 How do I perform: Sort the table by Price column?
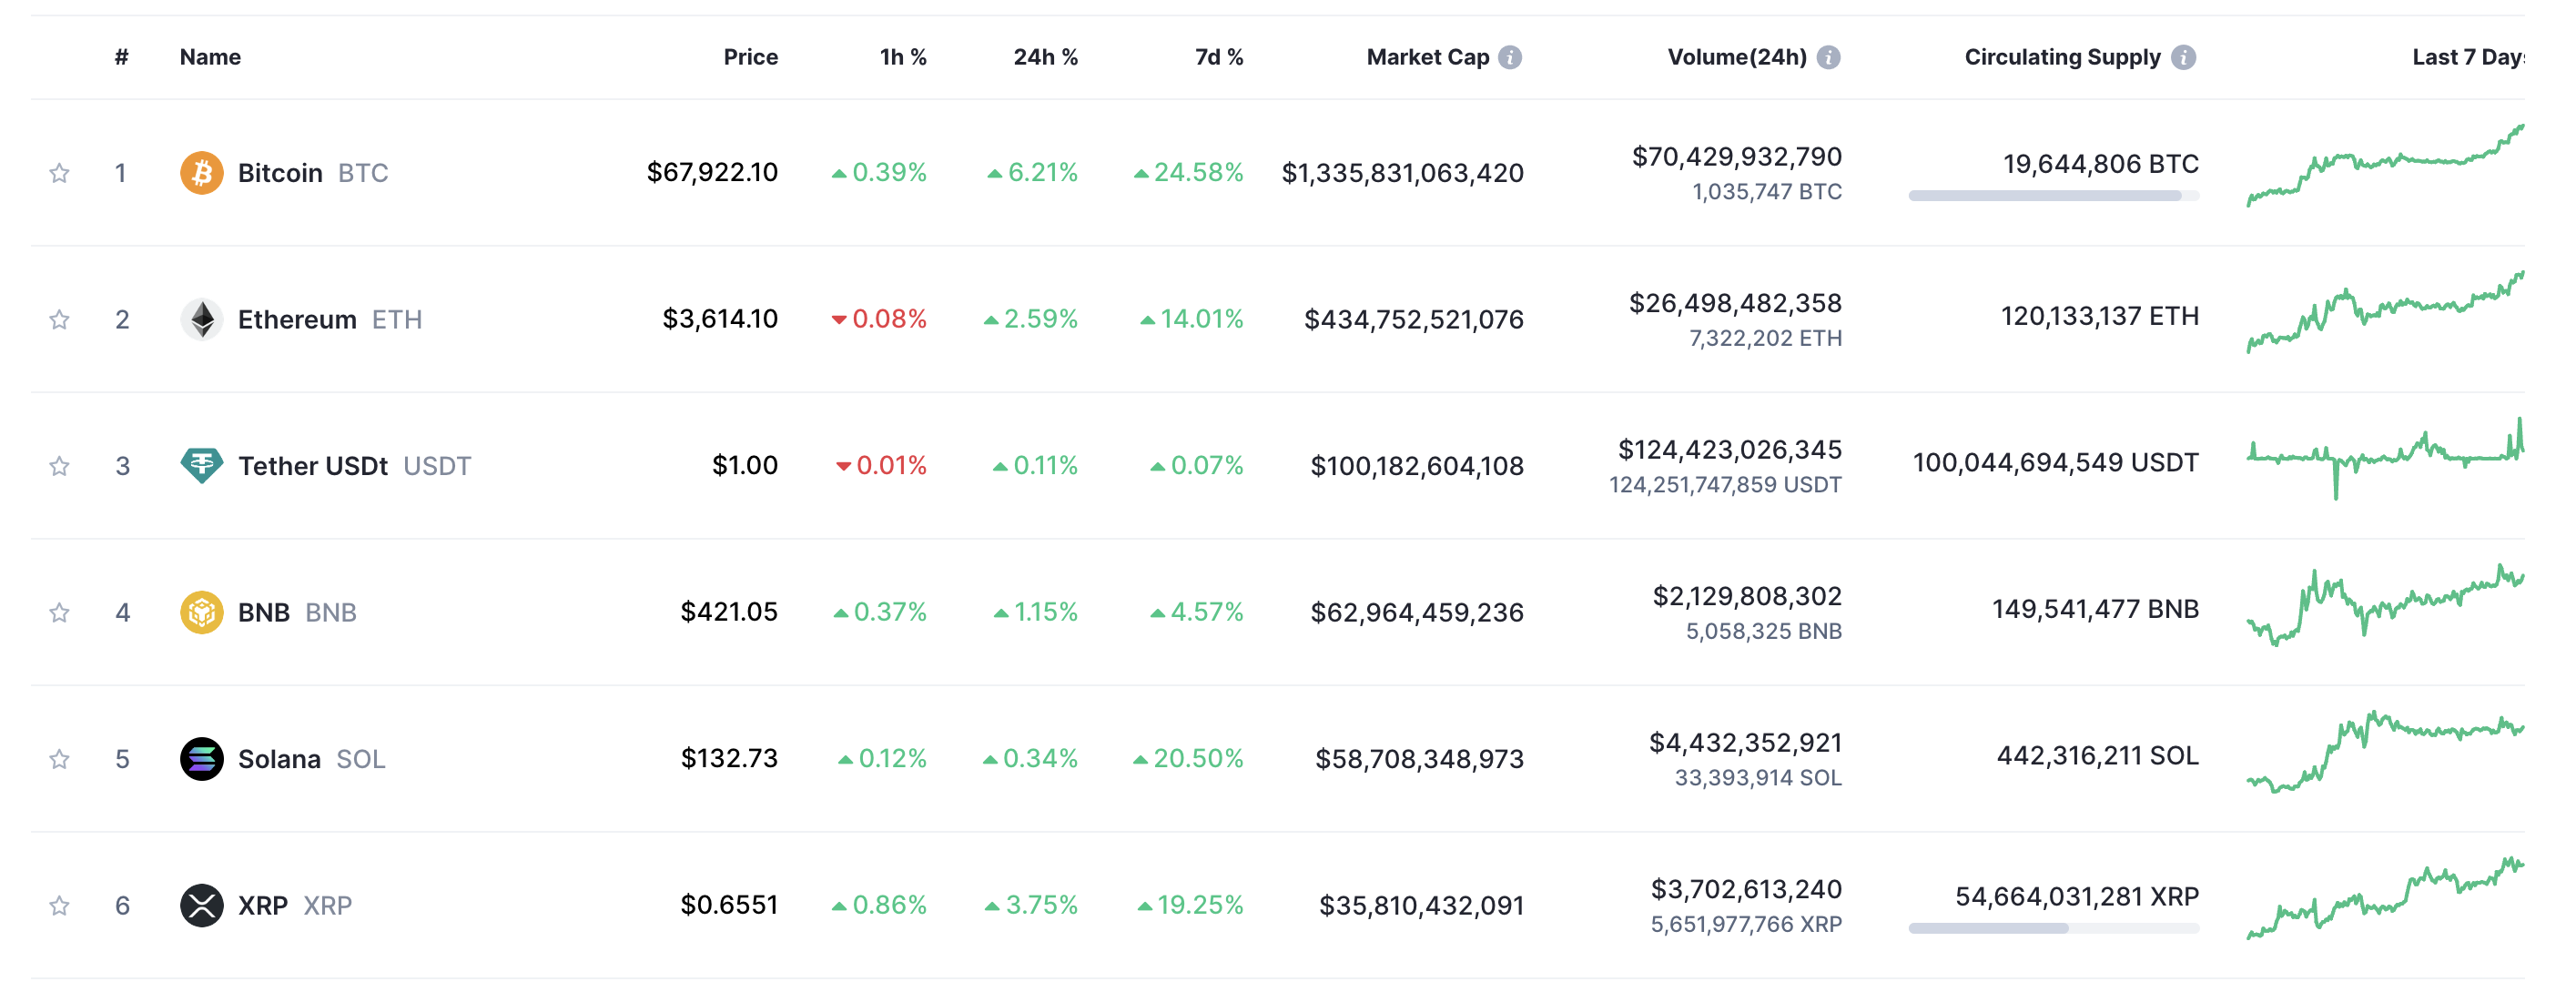pyautogui.click(x=750, y=58)
